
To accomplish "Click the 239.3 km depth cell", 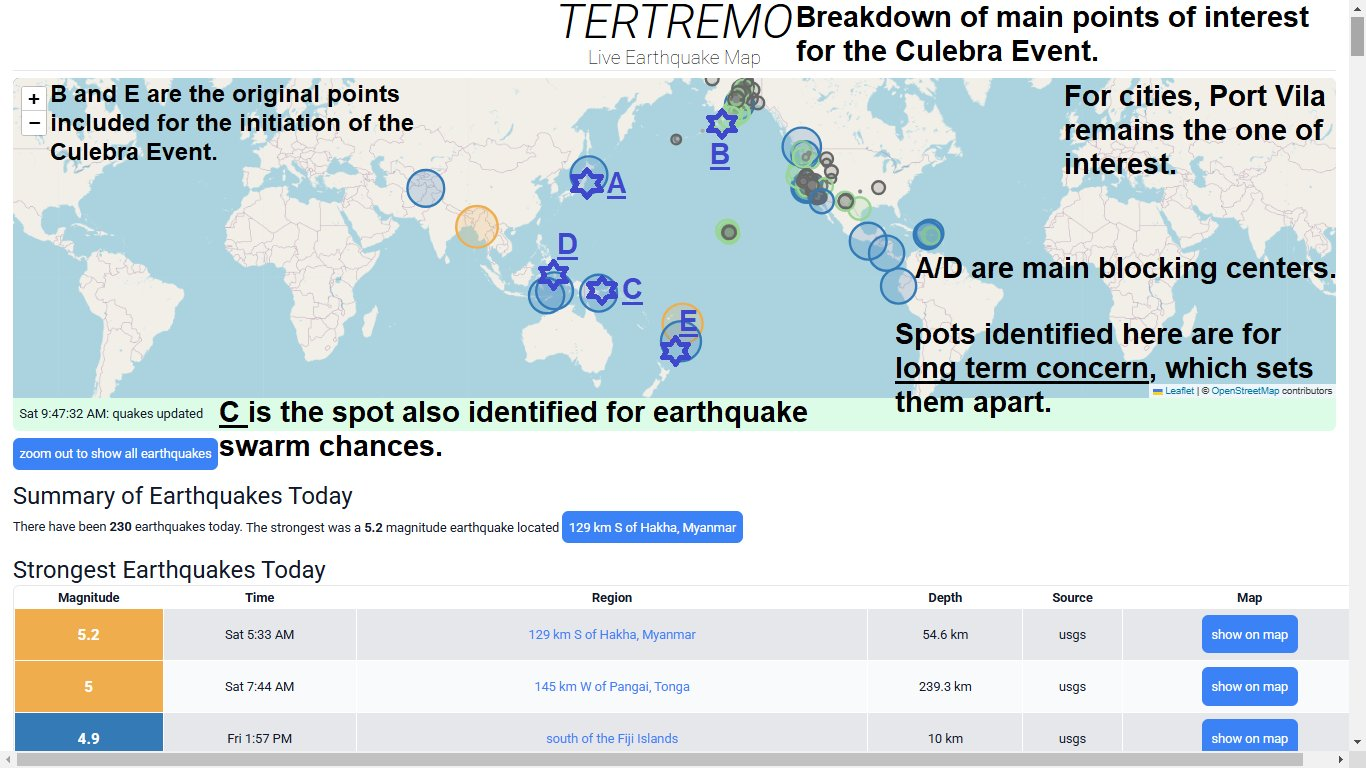I will [x=945, y=687].
